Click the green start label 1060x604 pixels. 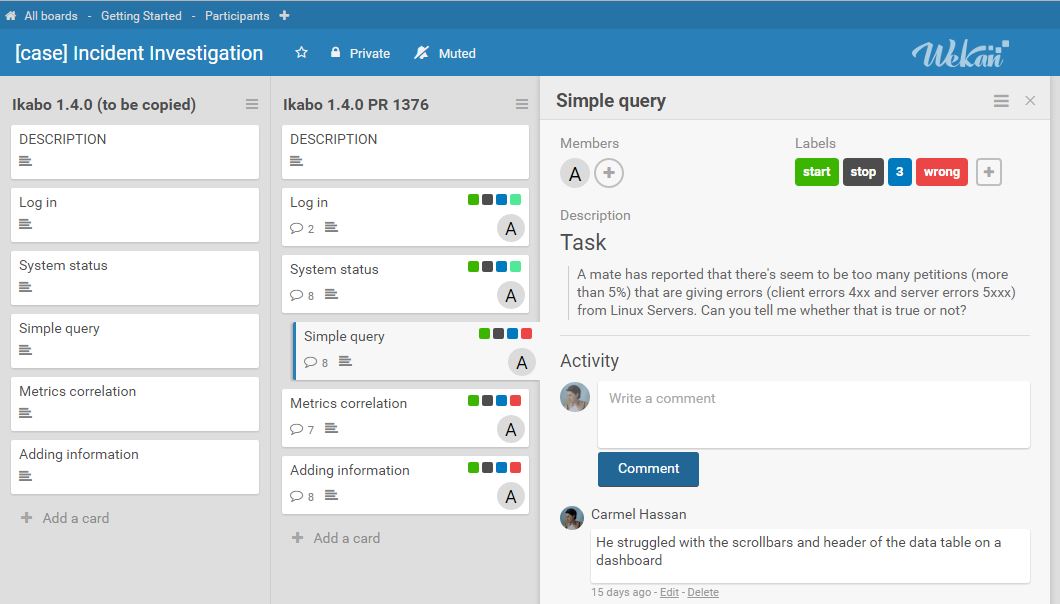click(x=817, y=172)
